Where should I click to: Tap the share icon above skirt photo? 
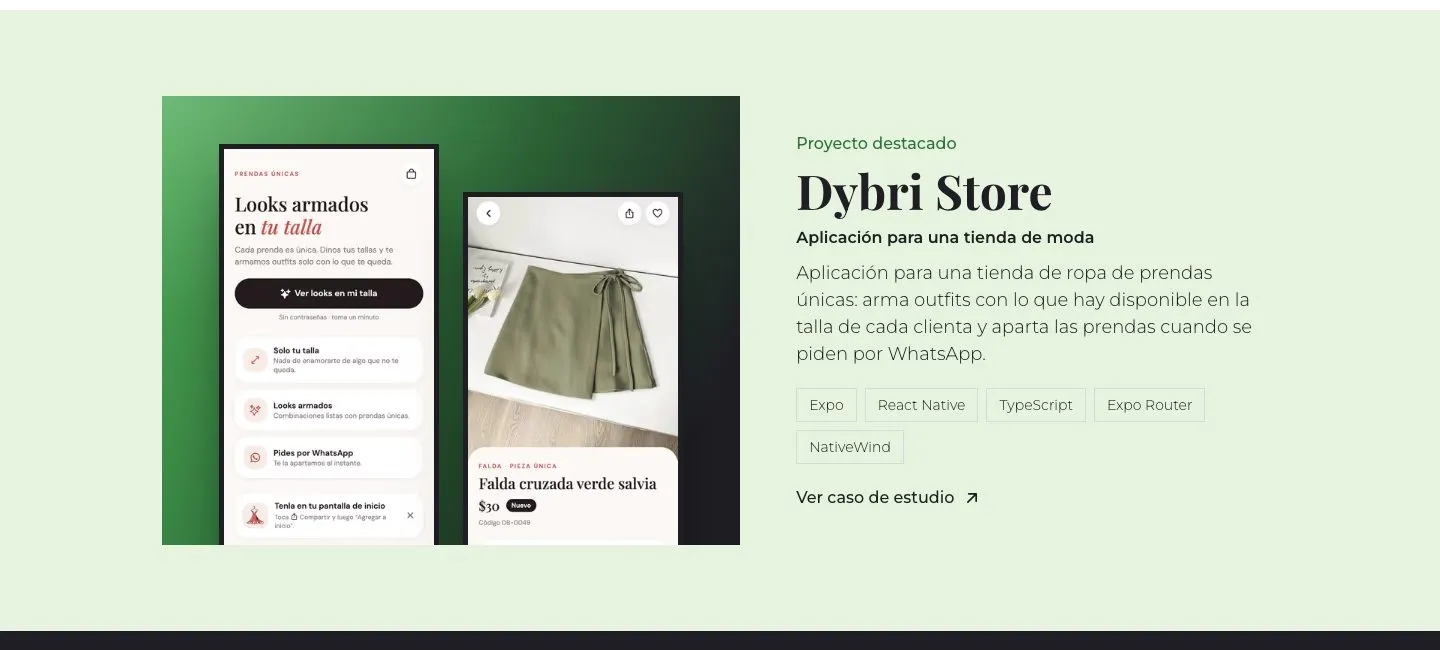(629, 213)
